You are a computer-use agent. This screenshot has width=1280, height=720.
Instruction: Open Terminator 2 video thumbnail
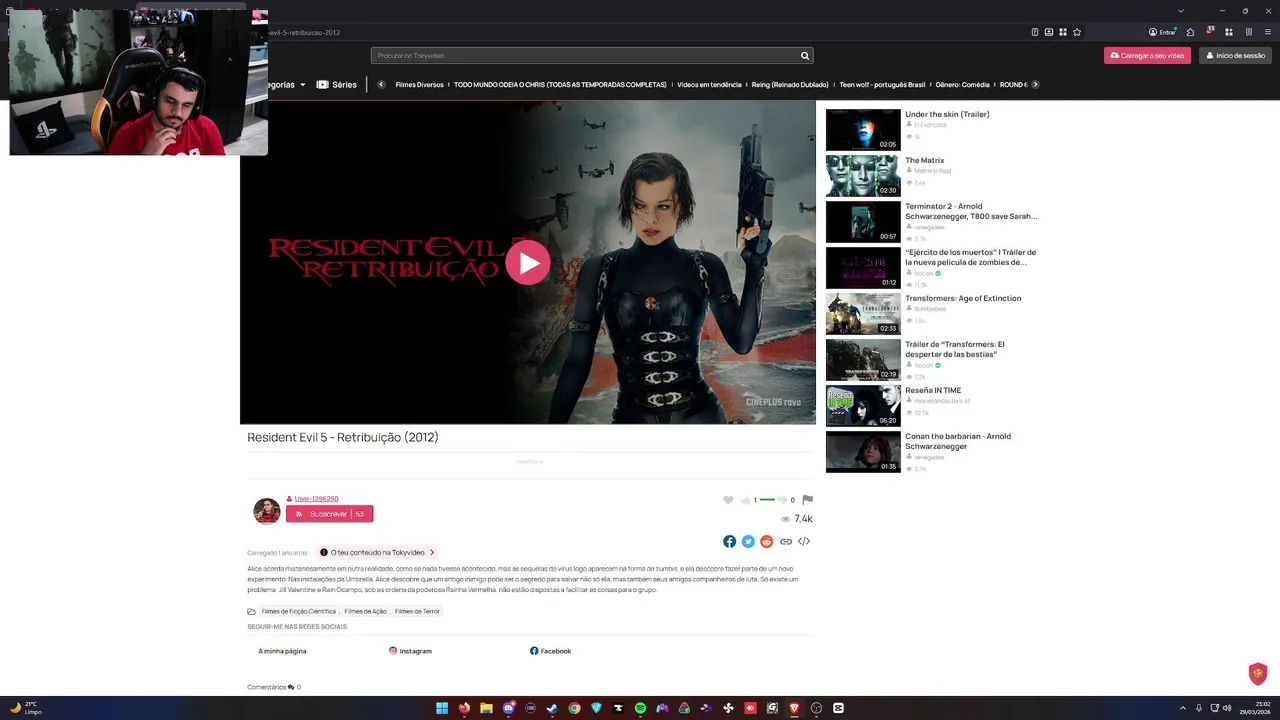pos(863,222)
